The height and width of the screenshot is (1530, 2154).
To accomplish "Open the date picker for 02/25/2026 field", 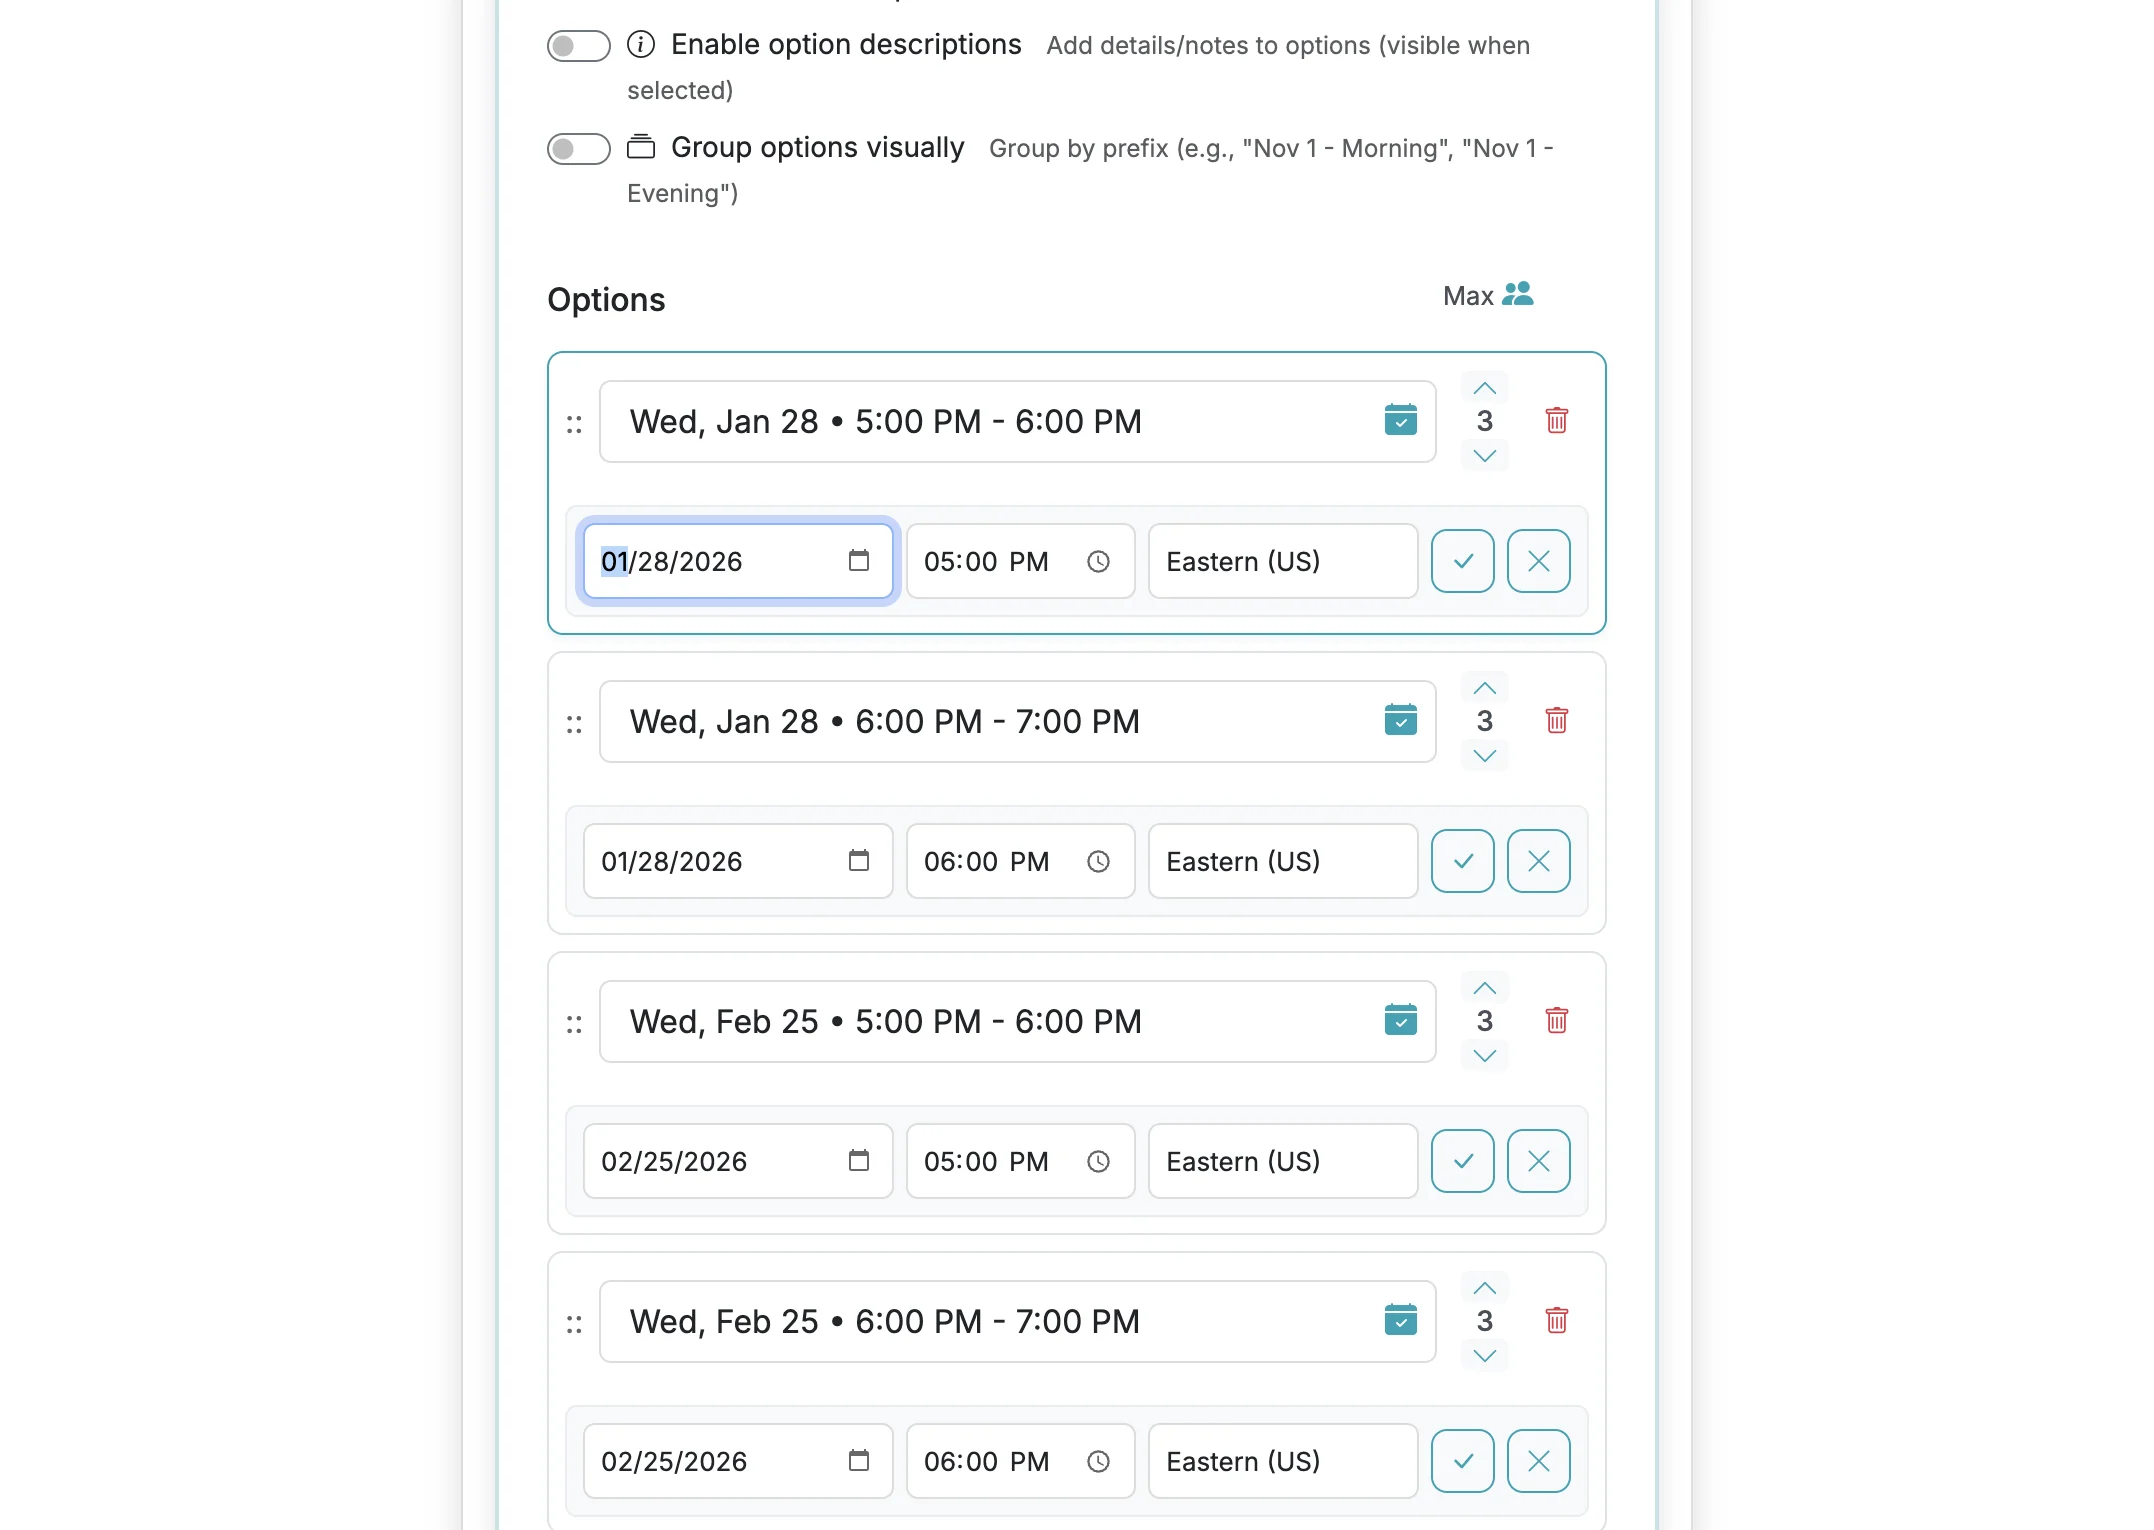I will pos(859,1161).
